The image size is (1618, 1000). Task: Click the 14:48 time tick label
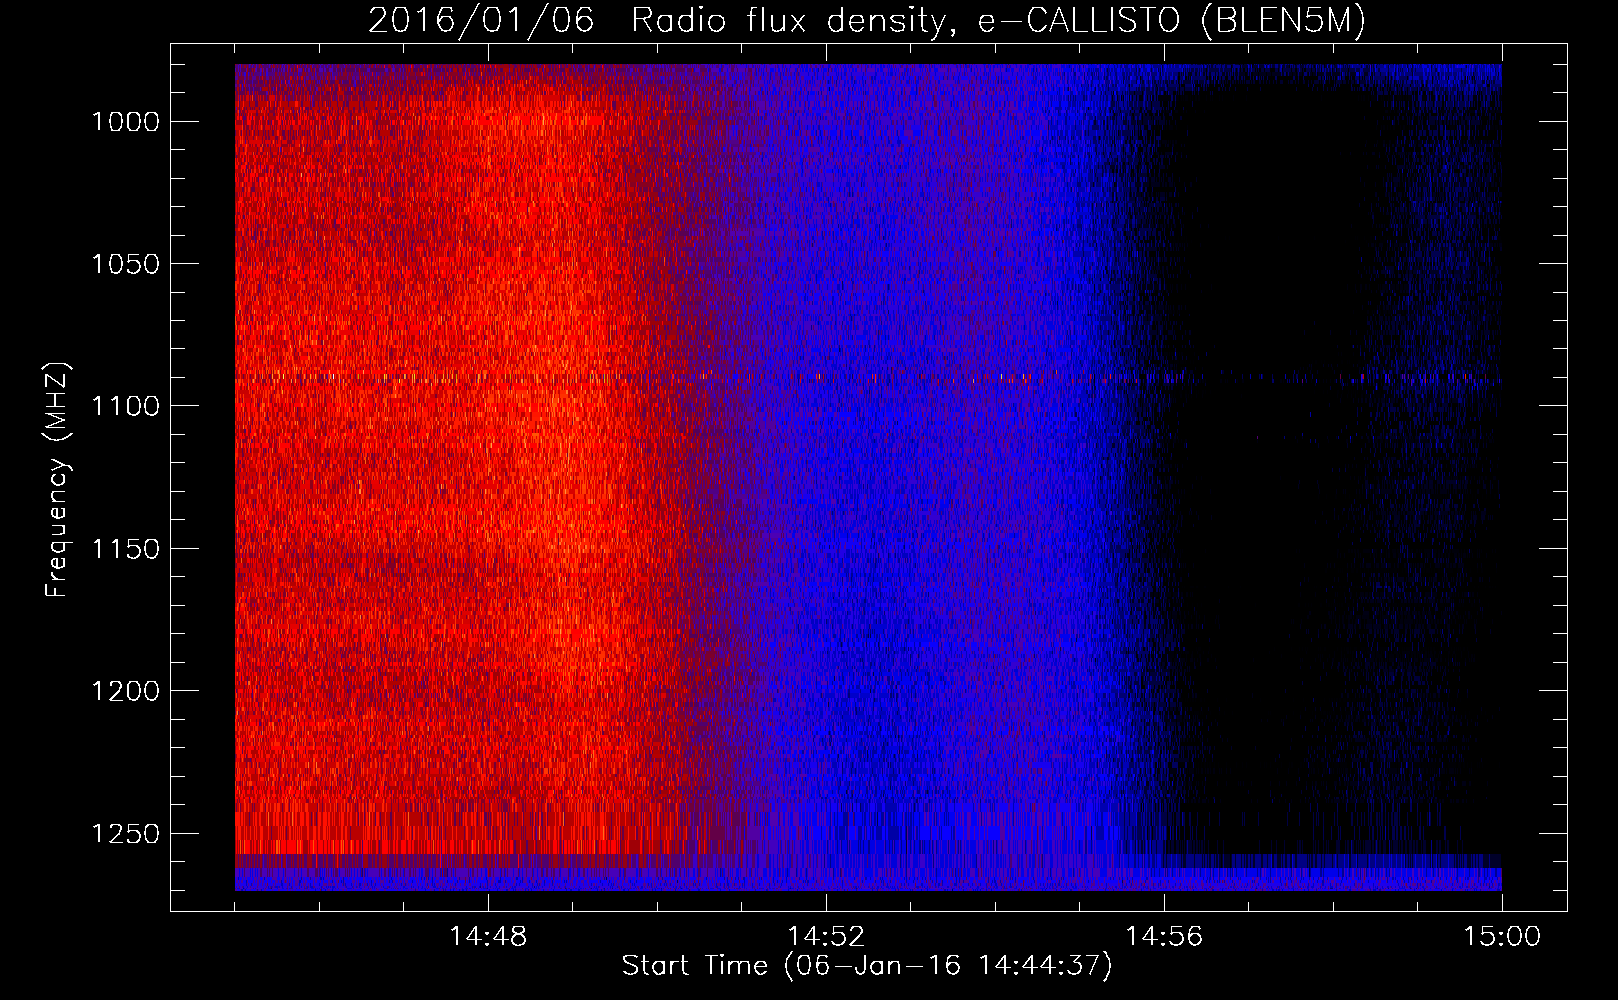[488, 937]
